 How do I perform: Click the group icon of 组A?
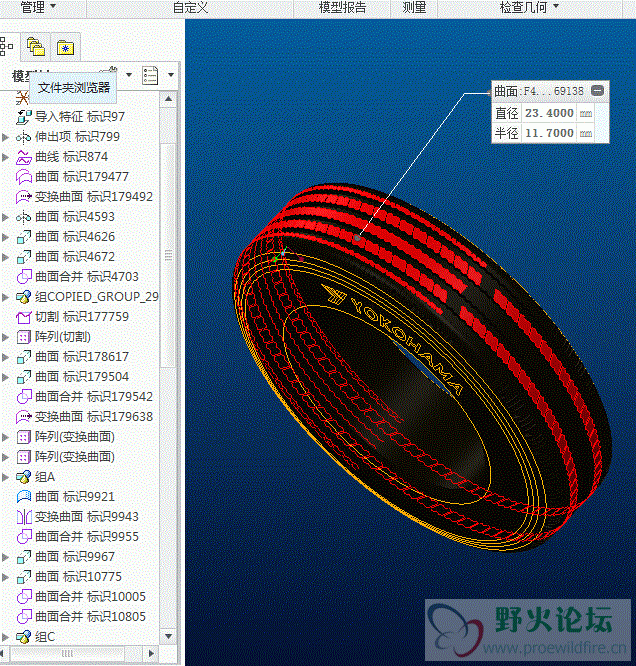tap(24, 477)
